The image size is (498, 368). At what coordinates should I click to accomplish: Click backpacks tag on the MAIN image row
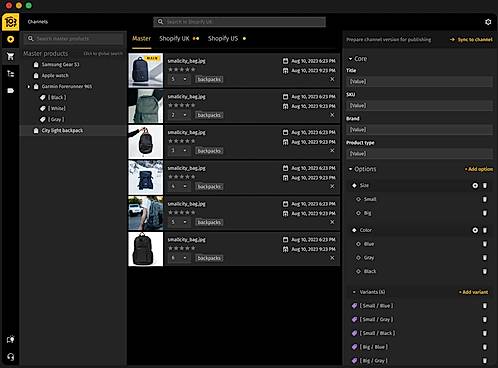click(x=209, y=79)
